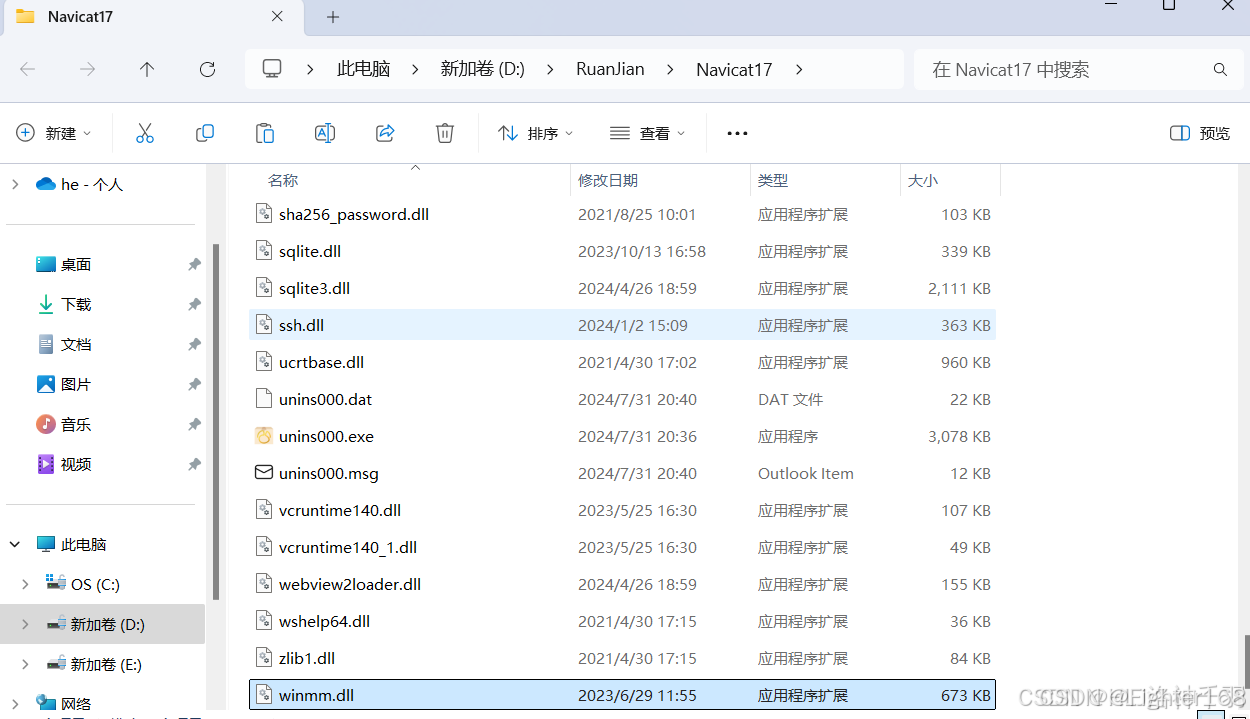Image resolution: width=1250 pixels, height=719 pixels.
Task: Navigate to RuanJian via the breadcrumb
Action: tap(610, 69)
